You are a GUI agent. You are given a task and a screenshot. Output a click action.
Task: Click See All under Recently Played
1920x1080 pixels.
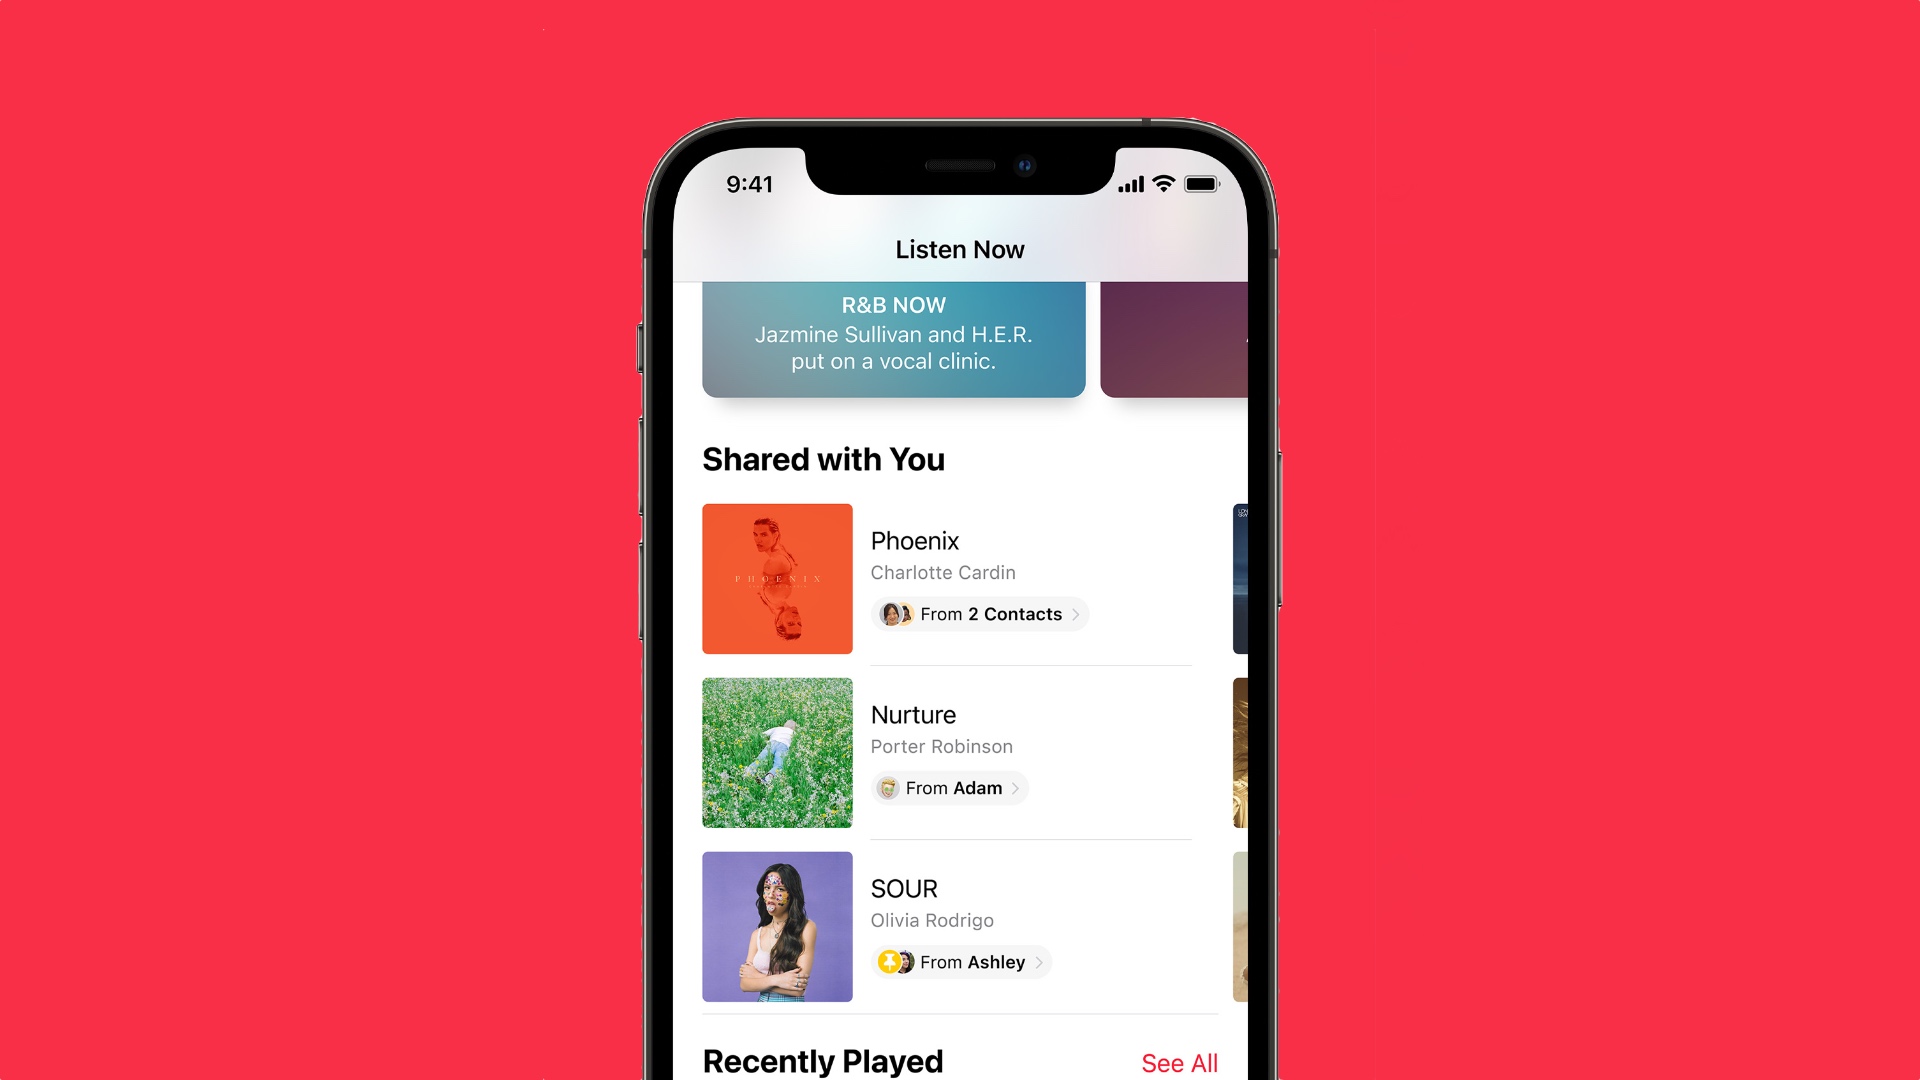1178,1063
